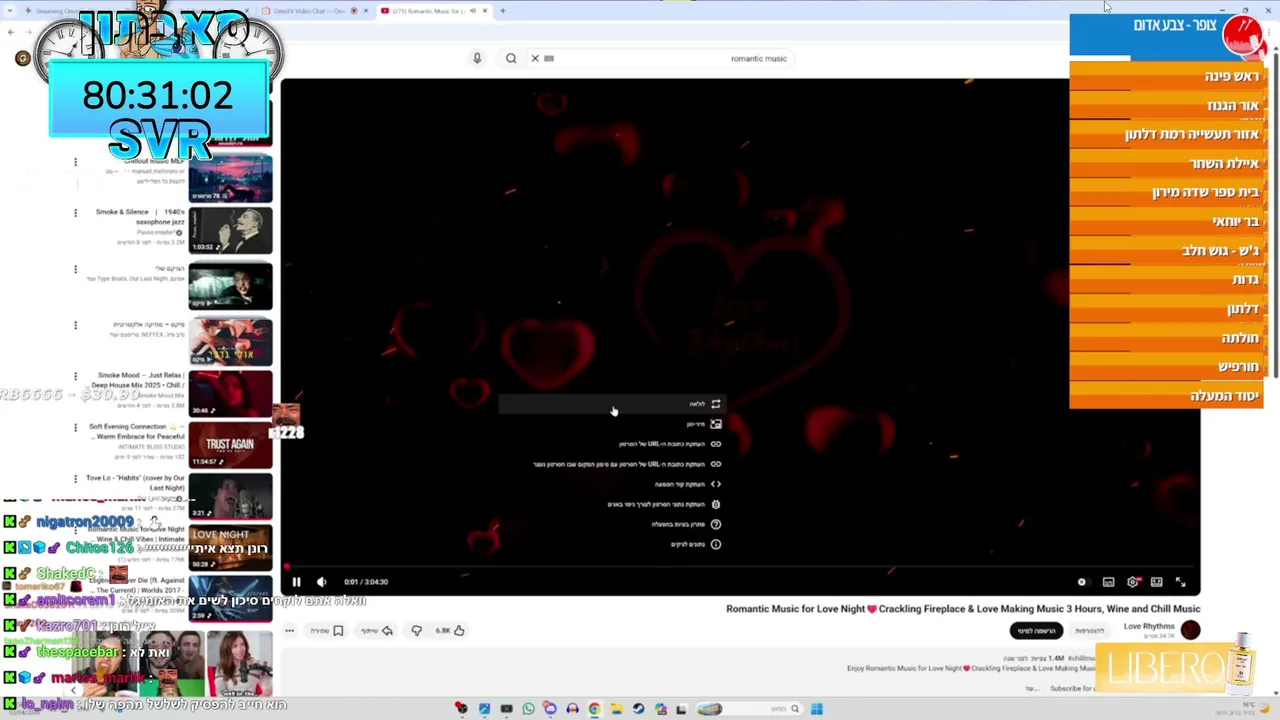
Task: Choose Copy video URL at current time
Action: coord(610,464)
